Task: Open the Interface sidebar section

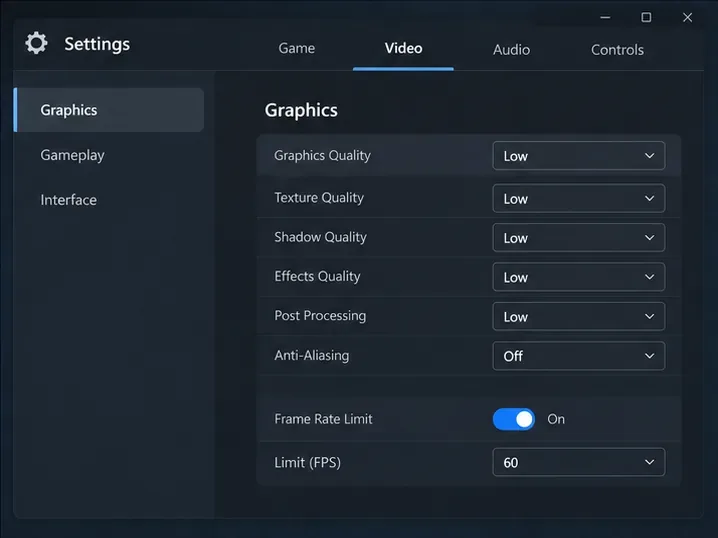Action: point(69,200)
